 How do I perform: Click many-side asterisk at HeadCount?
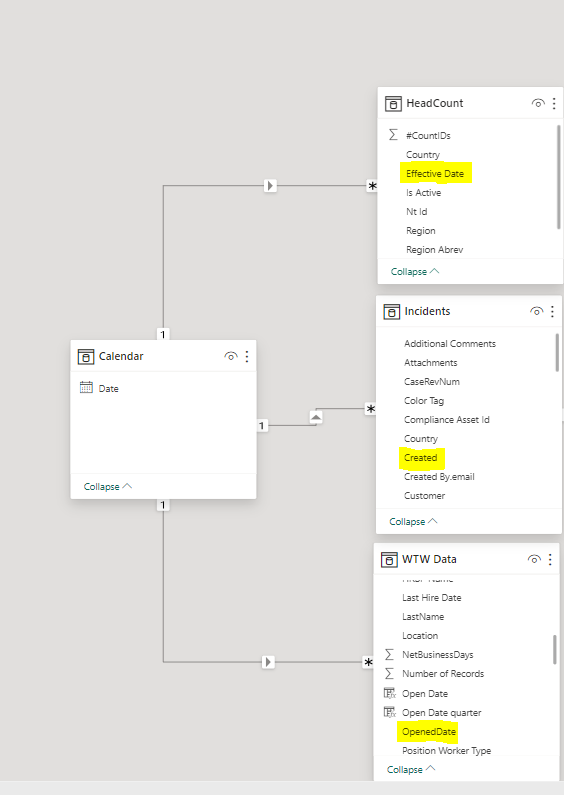point(372,186)
